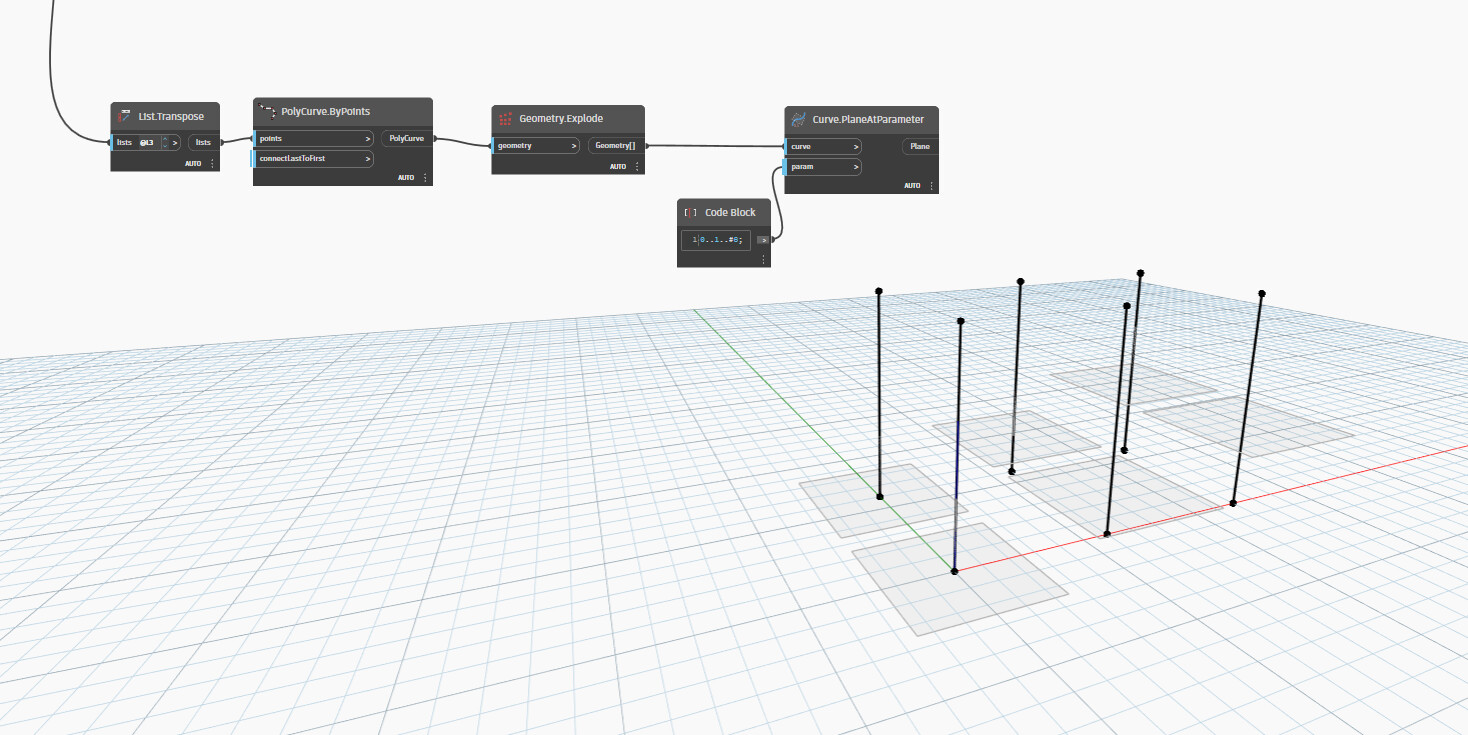Click the Code Block output port arrow
The image size is (1468, 735).
click(x=763, y=240)
